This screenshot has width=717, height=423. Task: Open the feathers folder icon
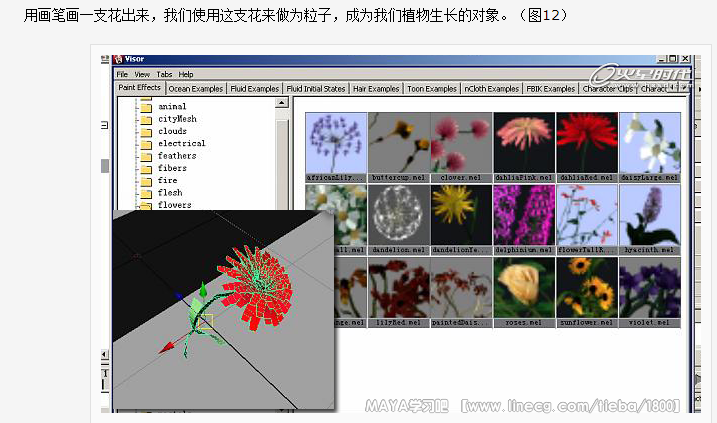(x=146, y=156)
